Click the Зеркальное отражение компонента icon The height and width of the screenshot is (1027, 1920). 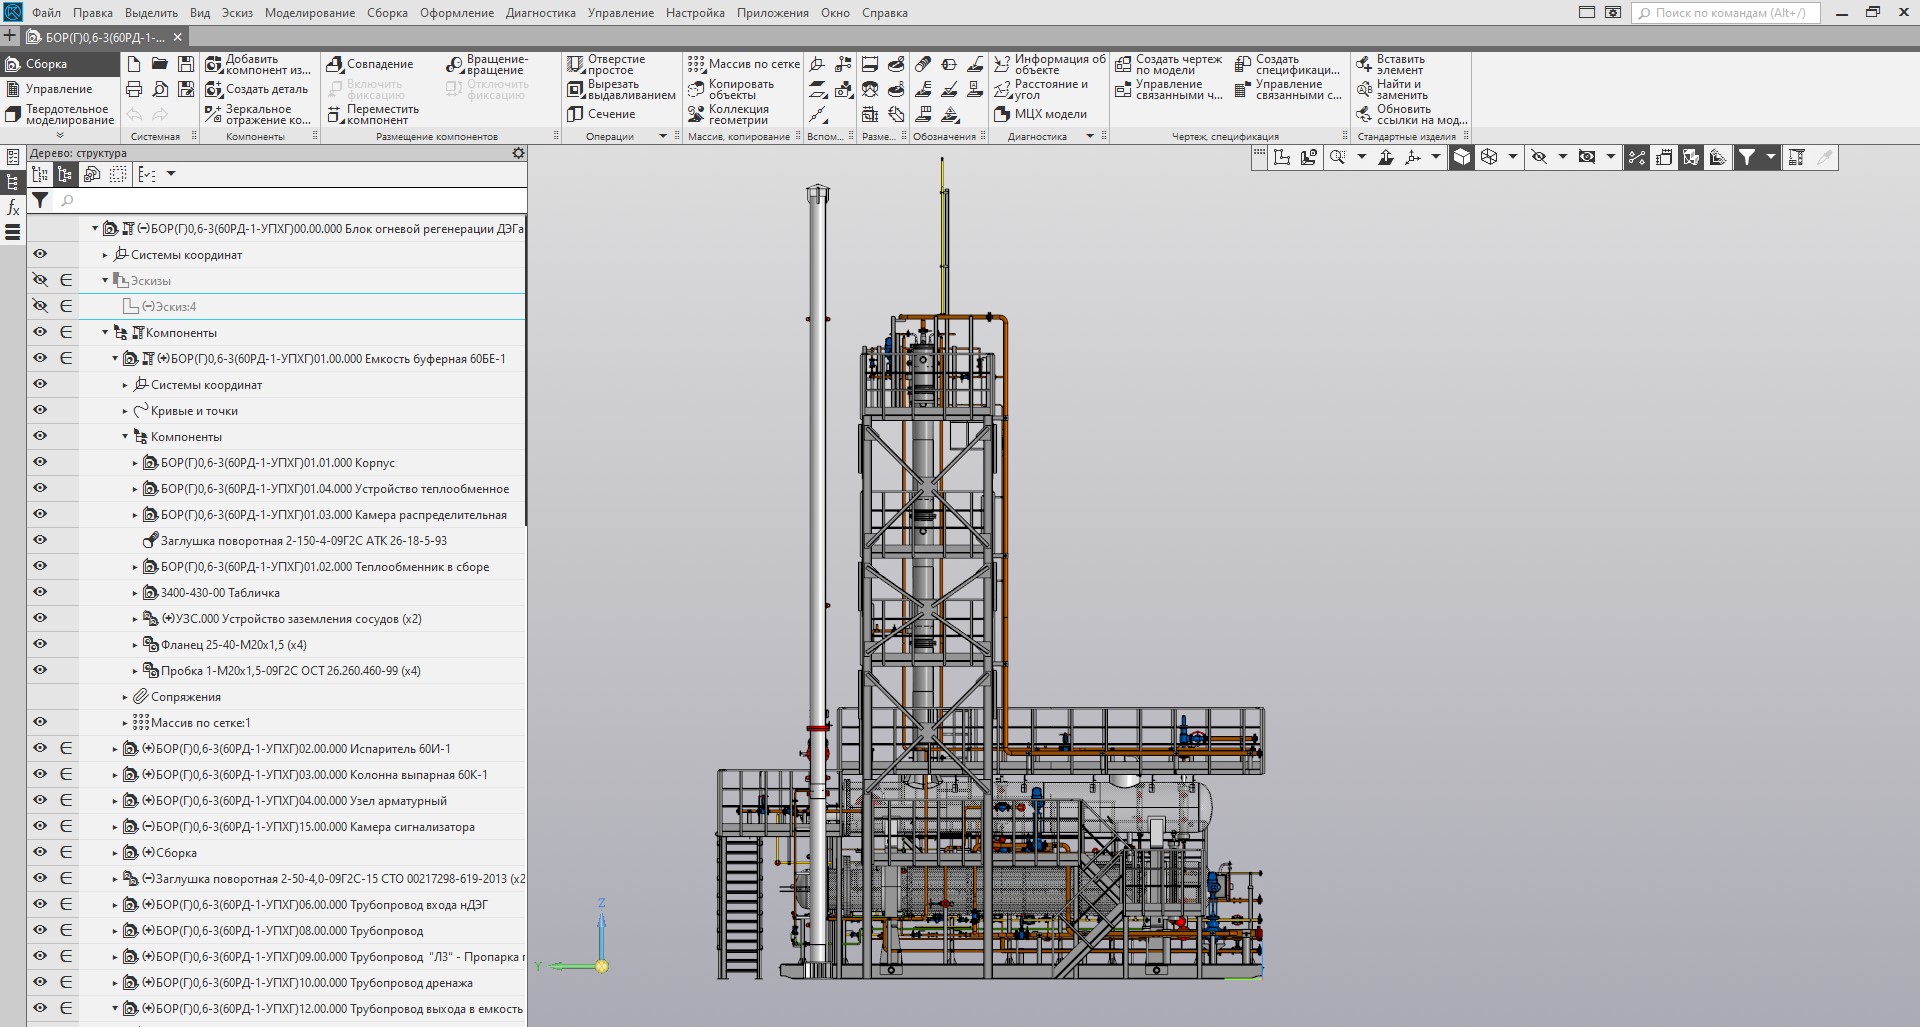213,114
